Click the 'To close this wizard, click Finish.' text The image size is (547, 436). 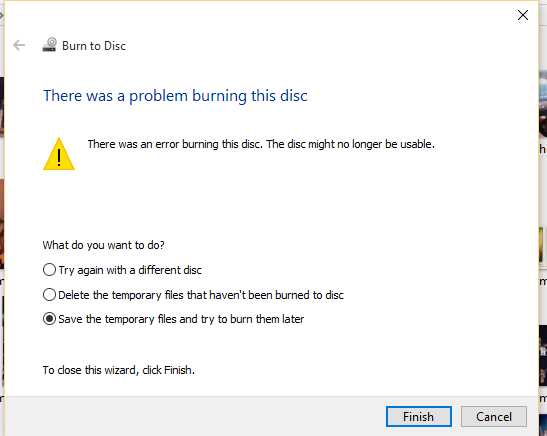point(119,370)
